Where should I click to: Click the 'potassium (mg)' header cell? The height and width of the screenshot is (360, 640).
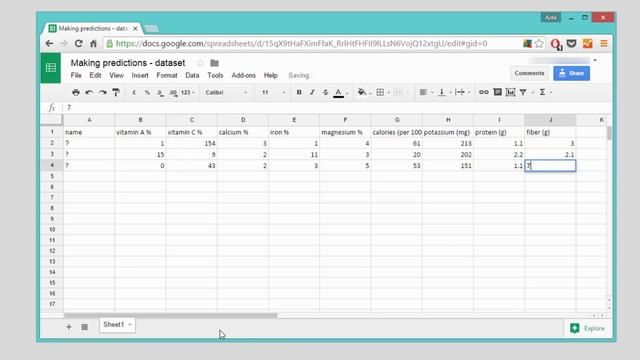click(x=448, y=132)
